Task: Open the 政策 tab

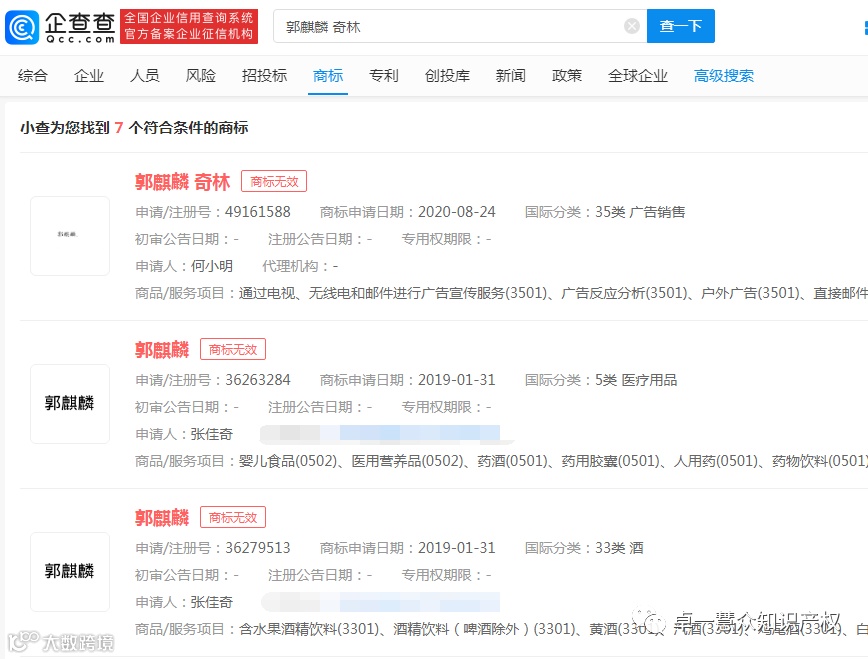Action: [567, 75]
